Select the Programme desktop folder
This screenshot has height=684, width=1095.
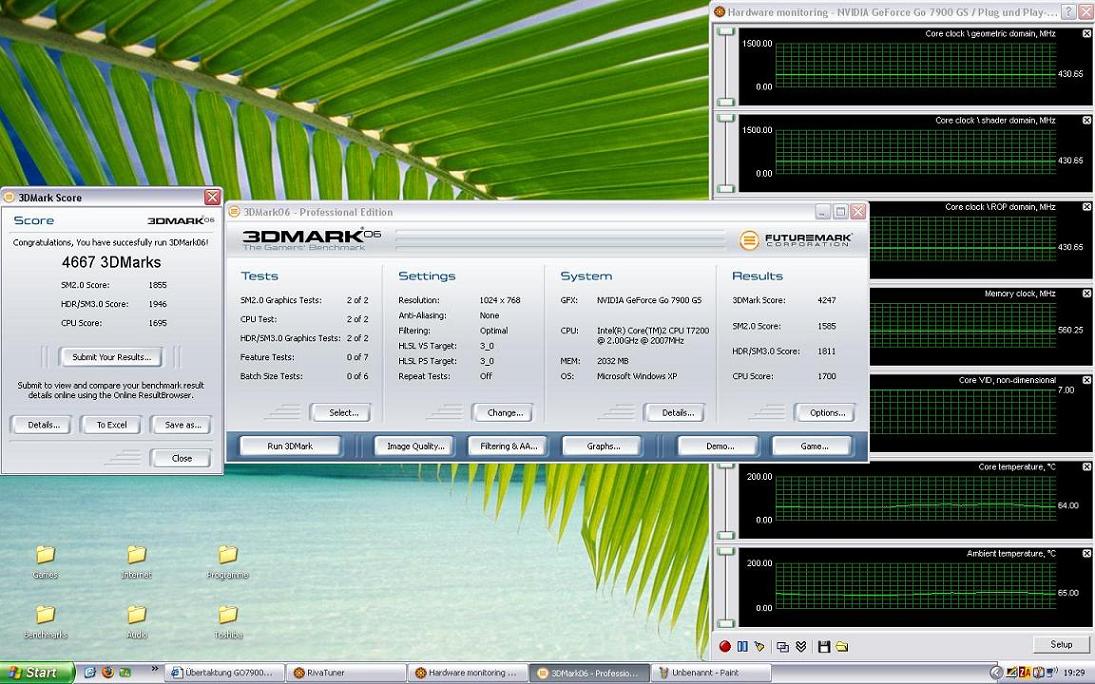pyautogui.click(x=228, y=562)
